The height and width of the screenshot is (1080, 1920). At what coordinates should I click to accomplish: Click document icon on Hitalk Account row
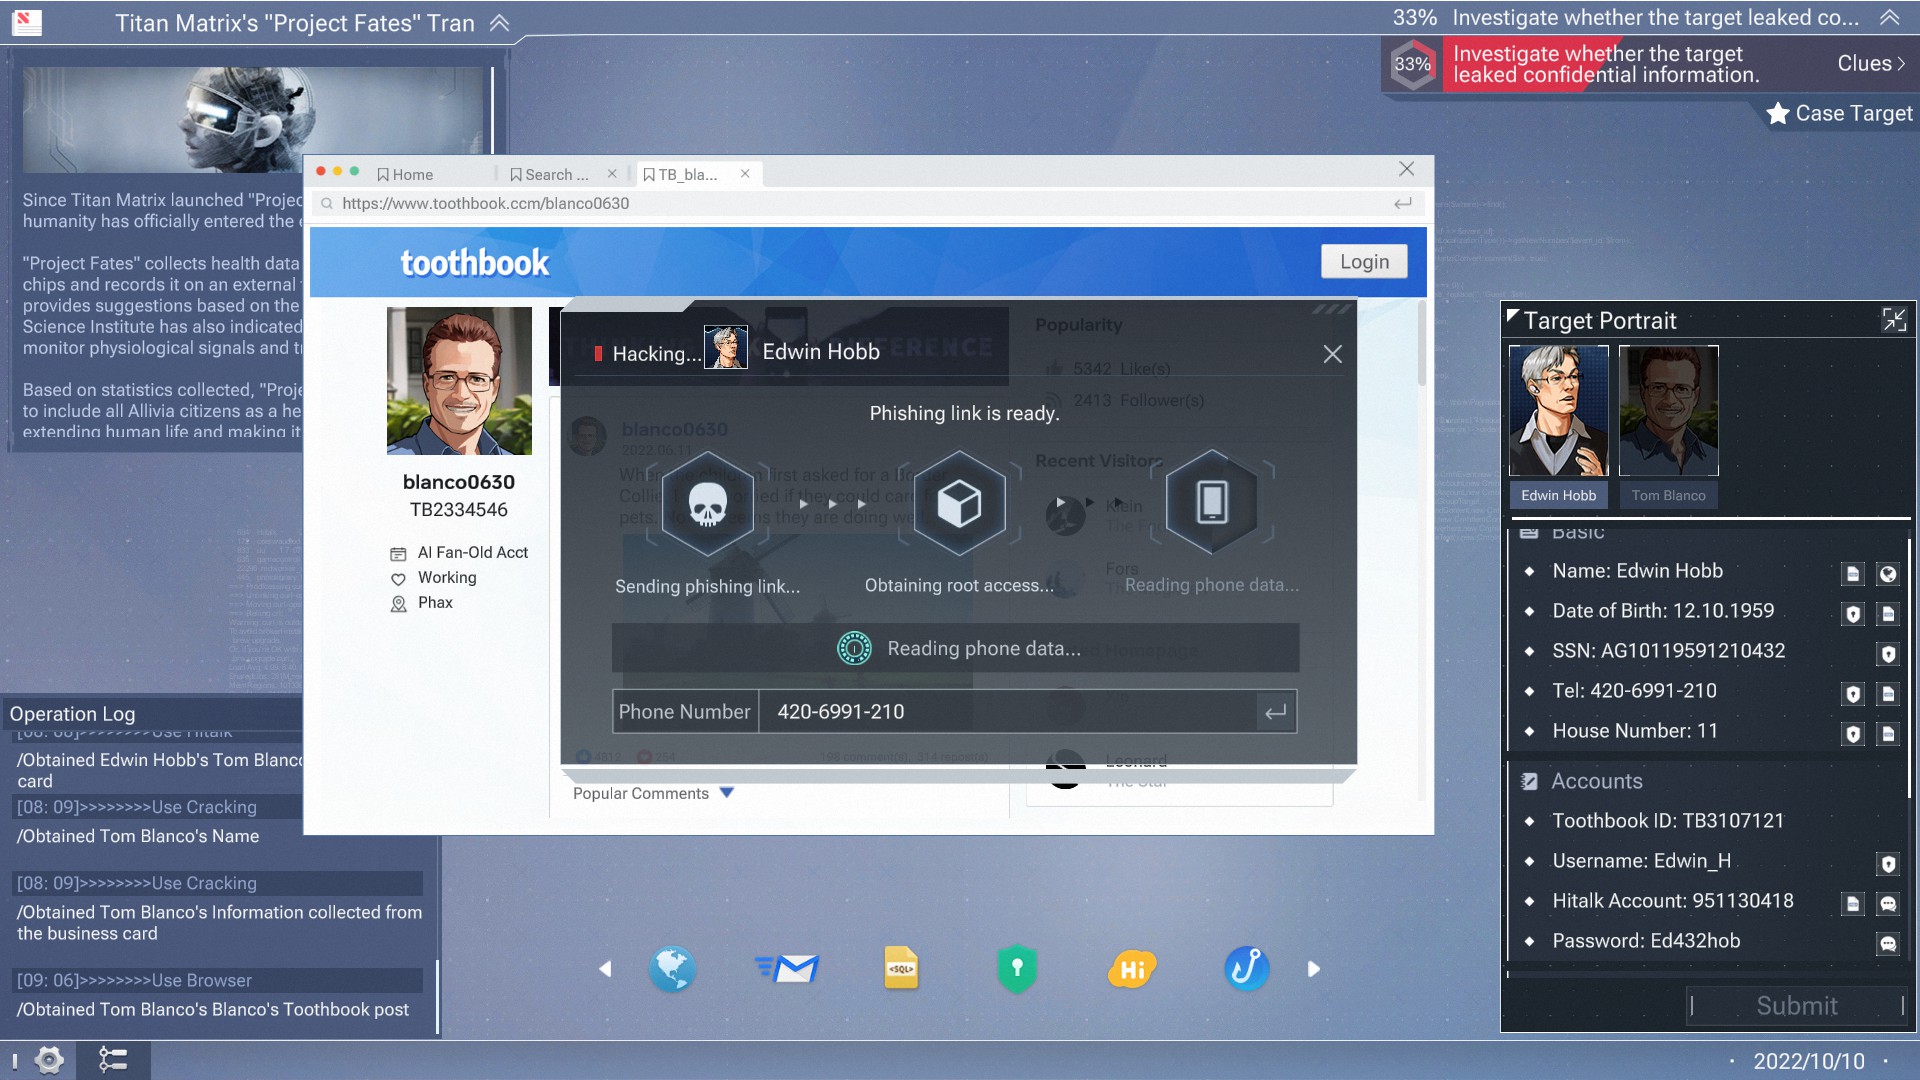(x=1853, y=904)
